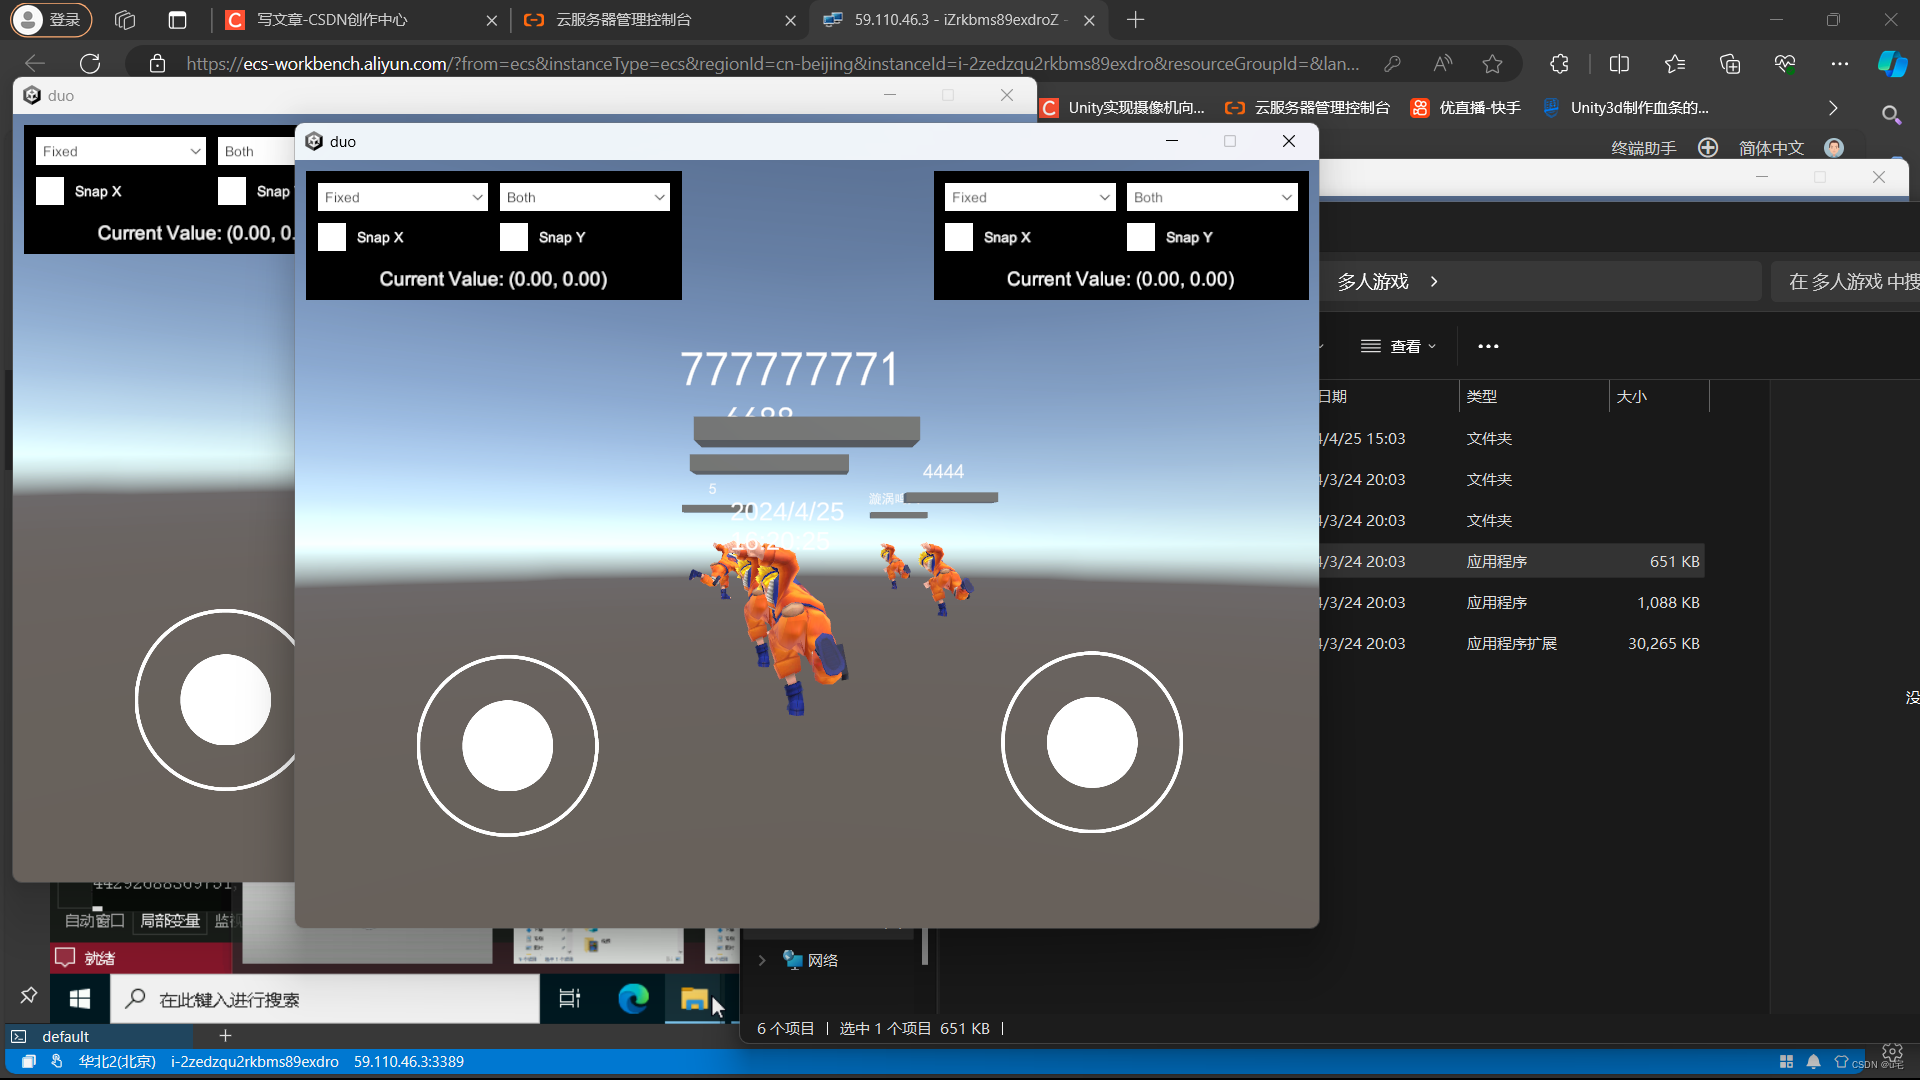Image resolution: width=1920 pixels, height=1080 pixels.
Task: Select the 59.110.46.3 workbench tab
Action: [x=959, y=19]
